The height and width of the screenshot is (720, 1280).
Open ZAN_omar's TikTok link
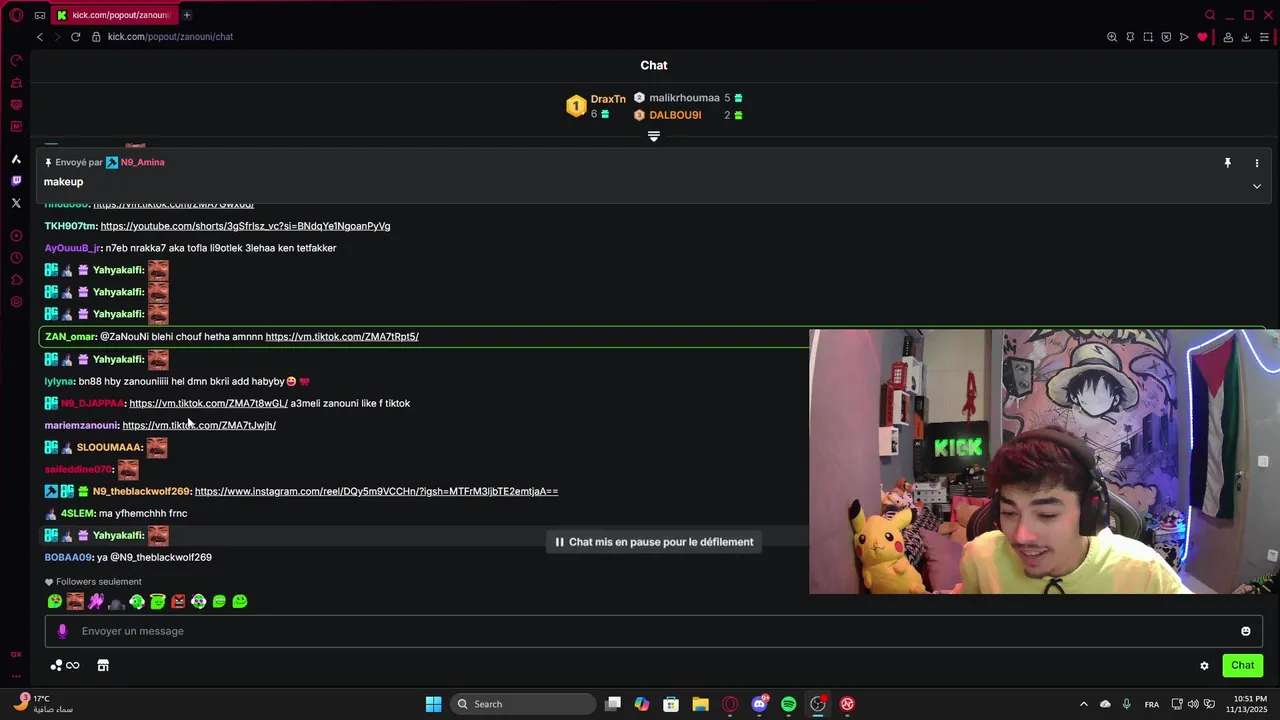click(342, 337)
